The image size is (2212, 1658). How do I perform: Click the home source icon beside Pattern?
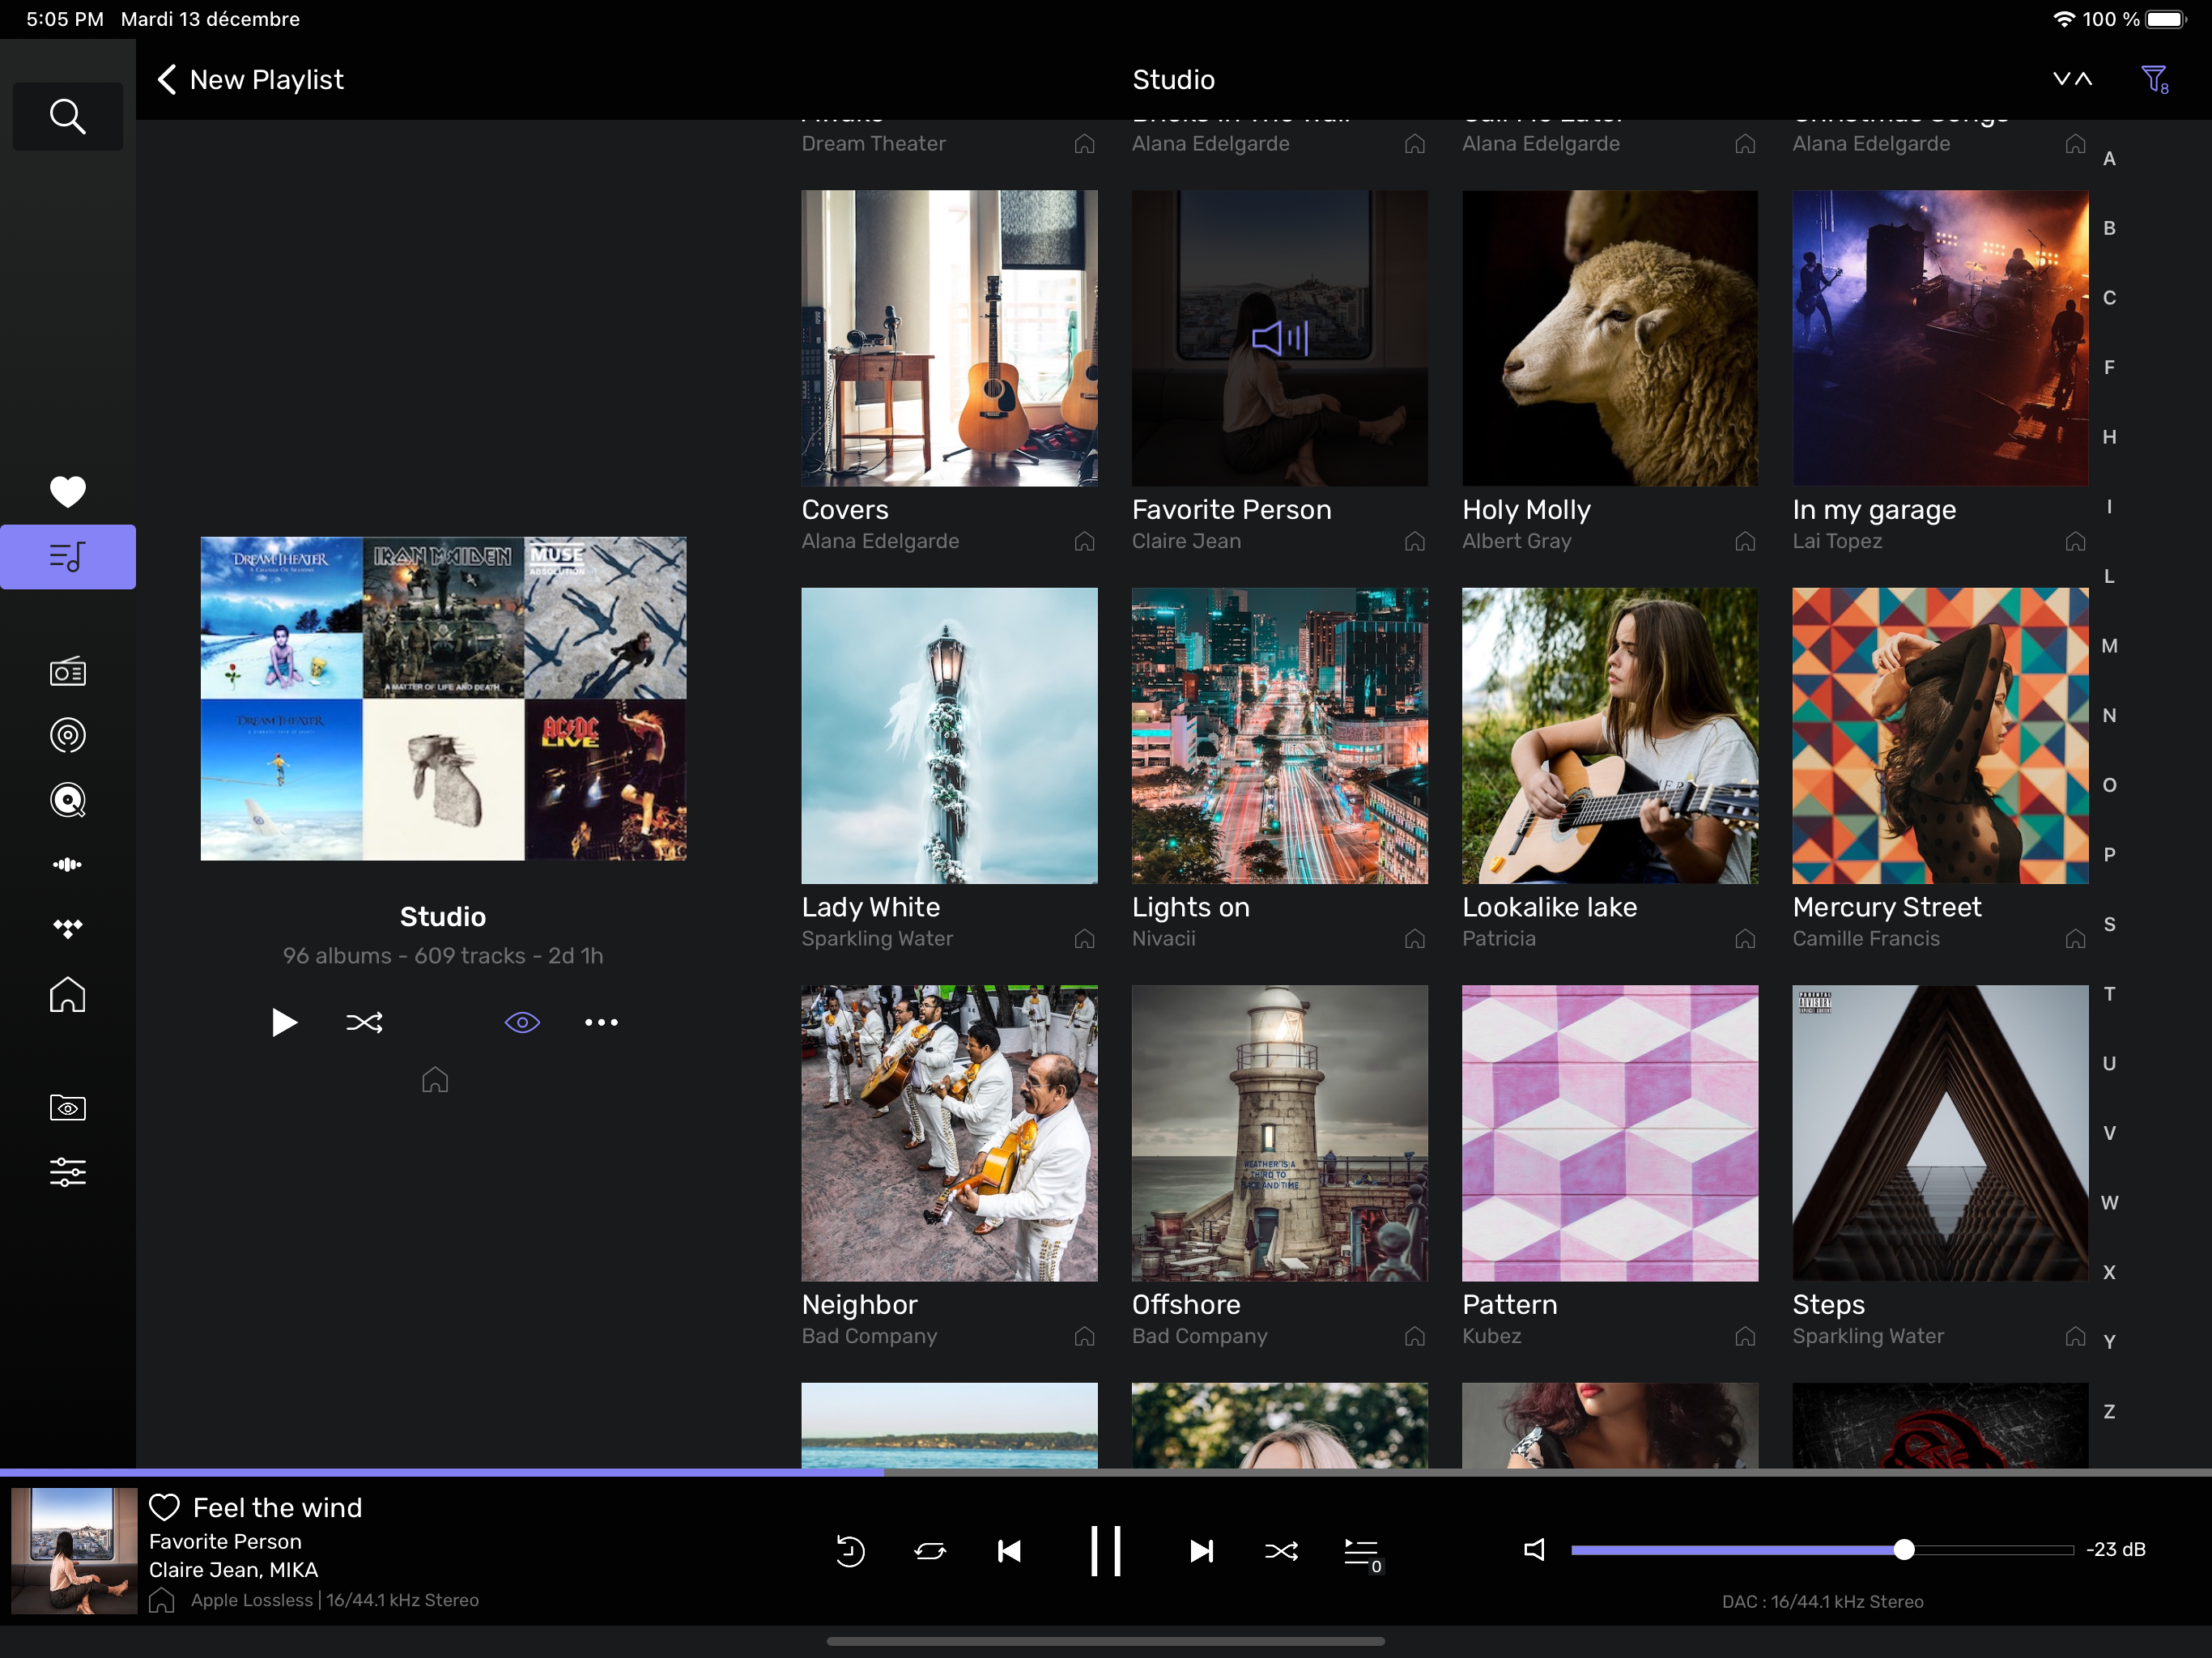tap(1745, 1336)
